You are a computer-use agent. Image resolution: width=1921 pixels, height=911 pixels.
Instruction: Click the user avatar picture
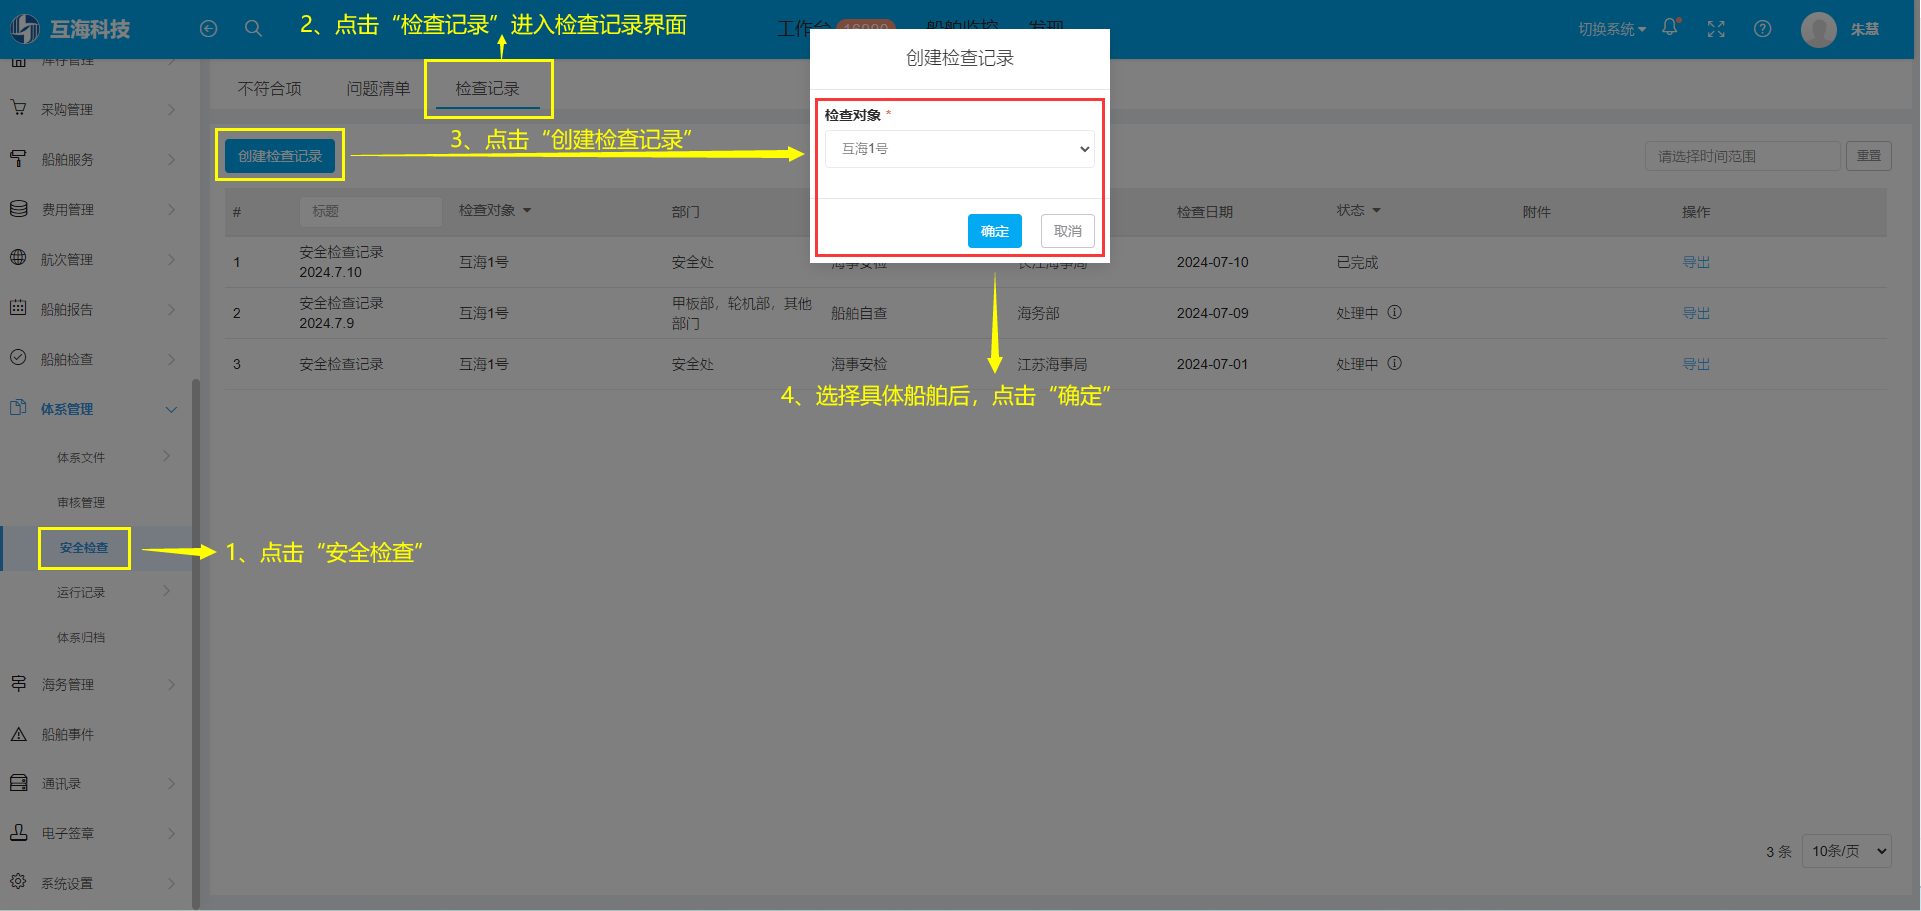click(x=1818, y=29)
